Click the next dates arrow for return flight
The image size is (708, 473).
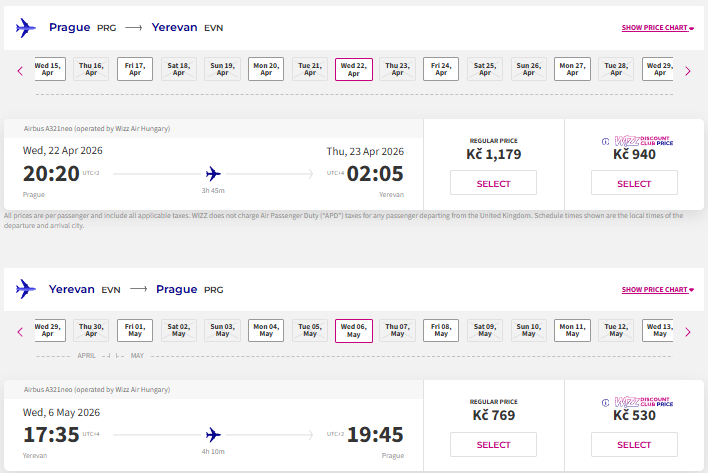click(688, 332)
